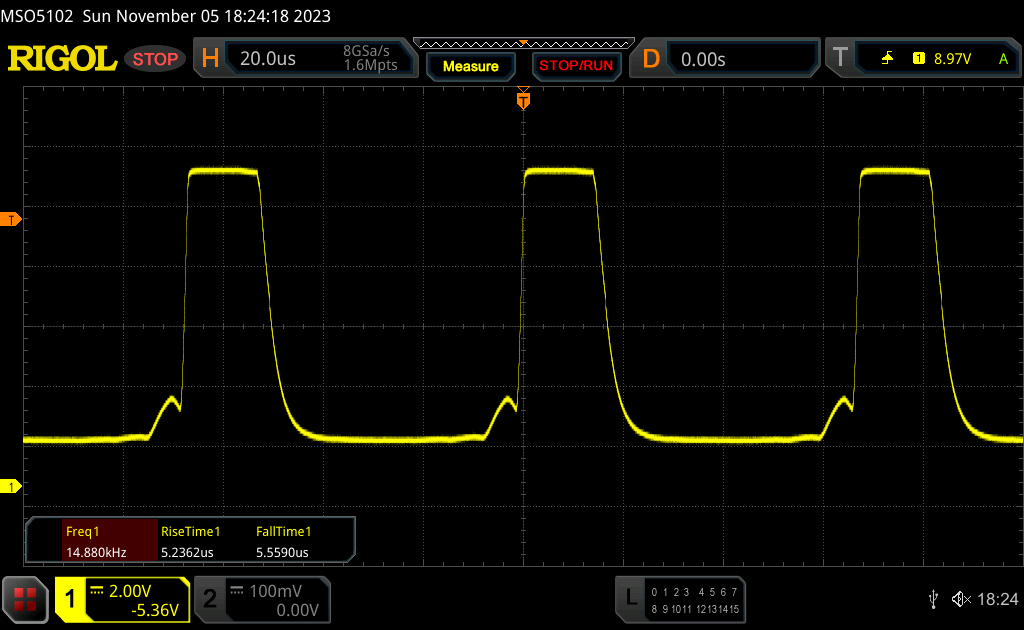Screen dimensions: 1024x630
Task: Click the USB connection status icon
Action: [x=933, y=599]
